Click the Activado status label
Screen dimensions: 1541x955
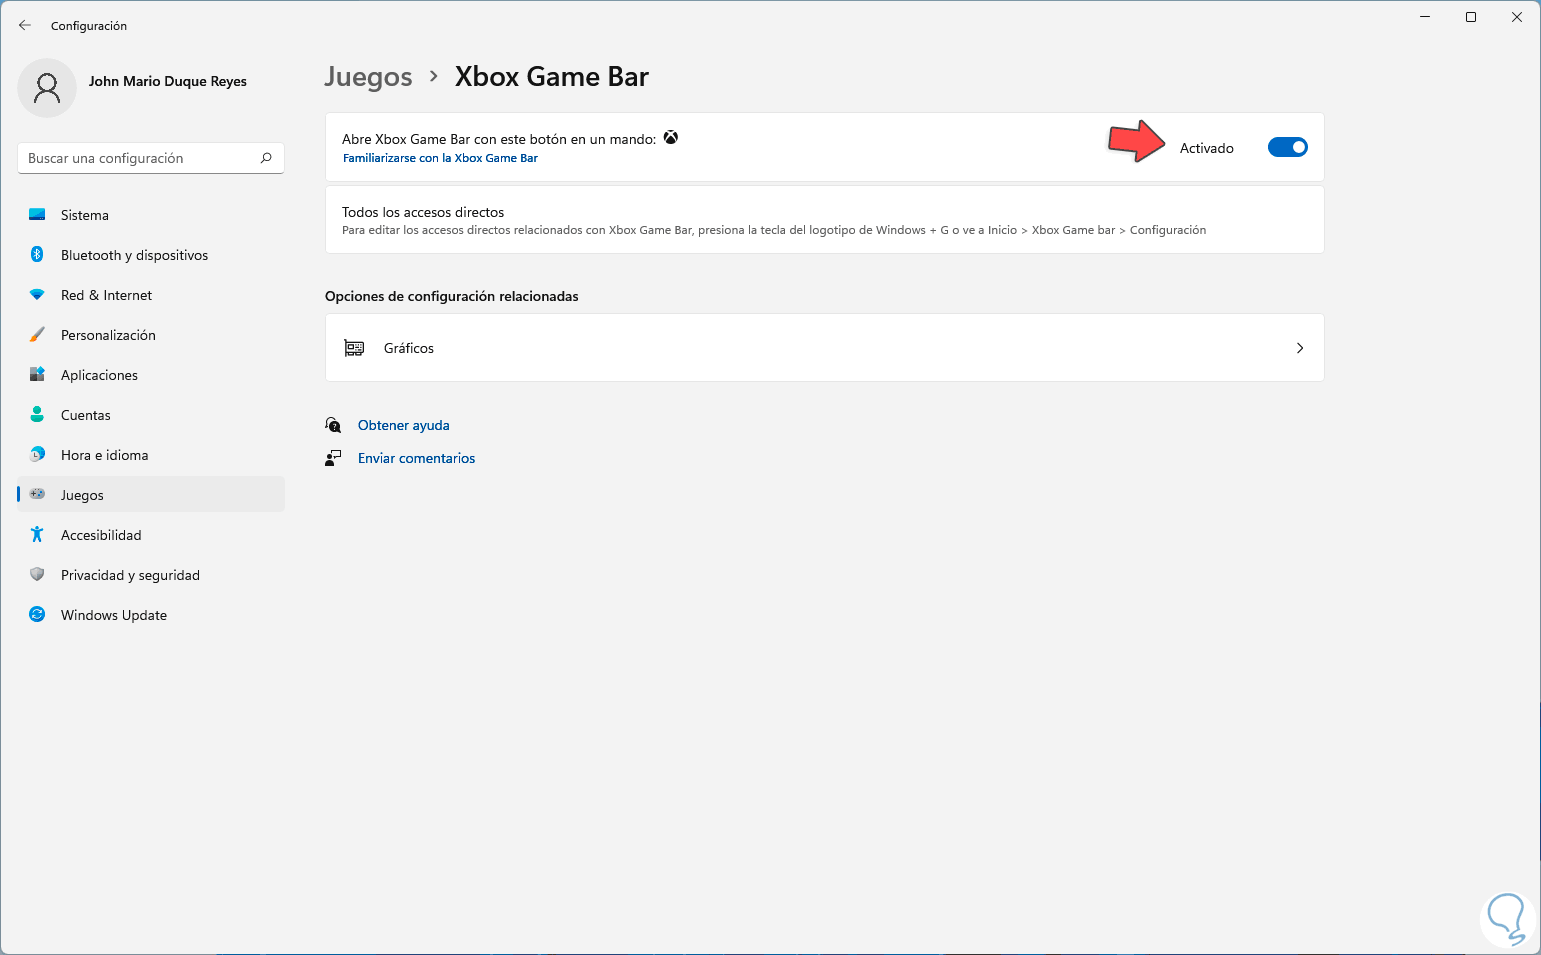click(x=1207, y=148)
